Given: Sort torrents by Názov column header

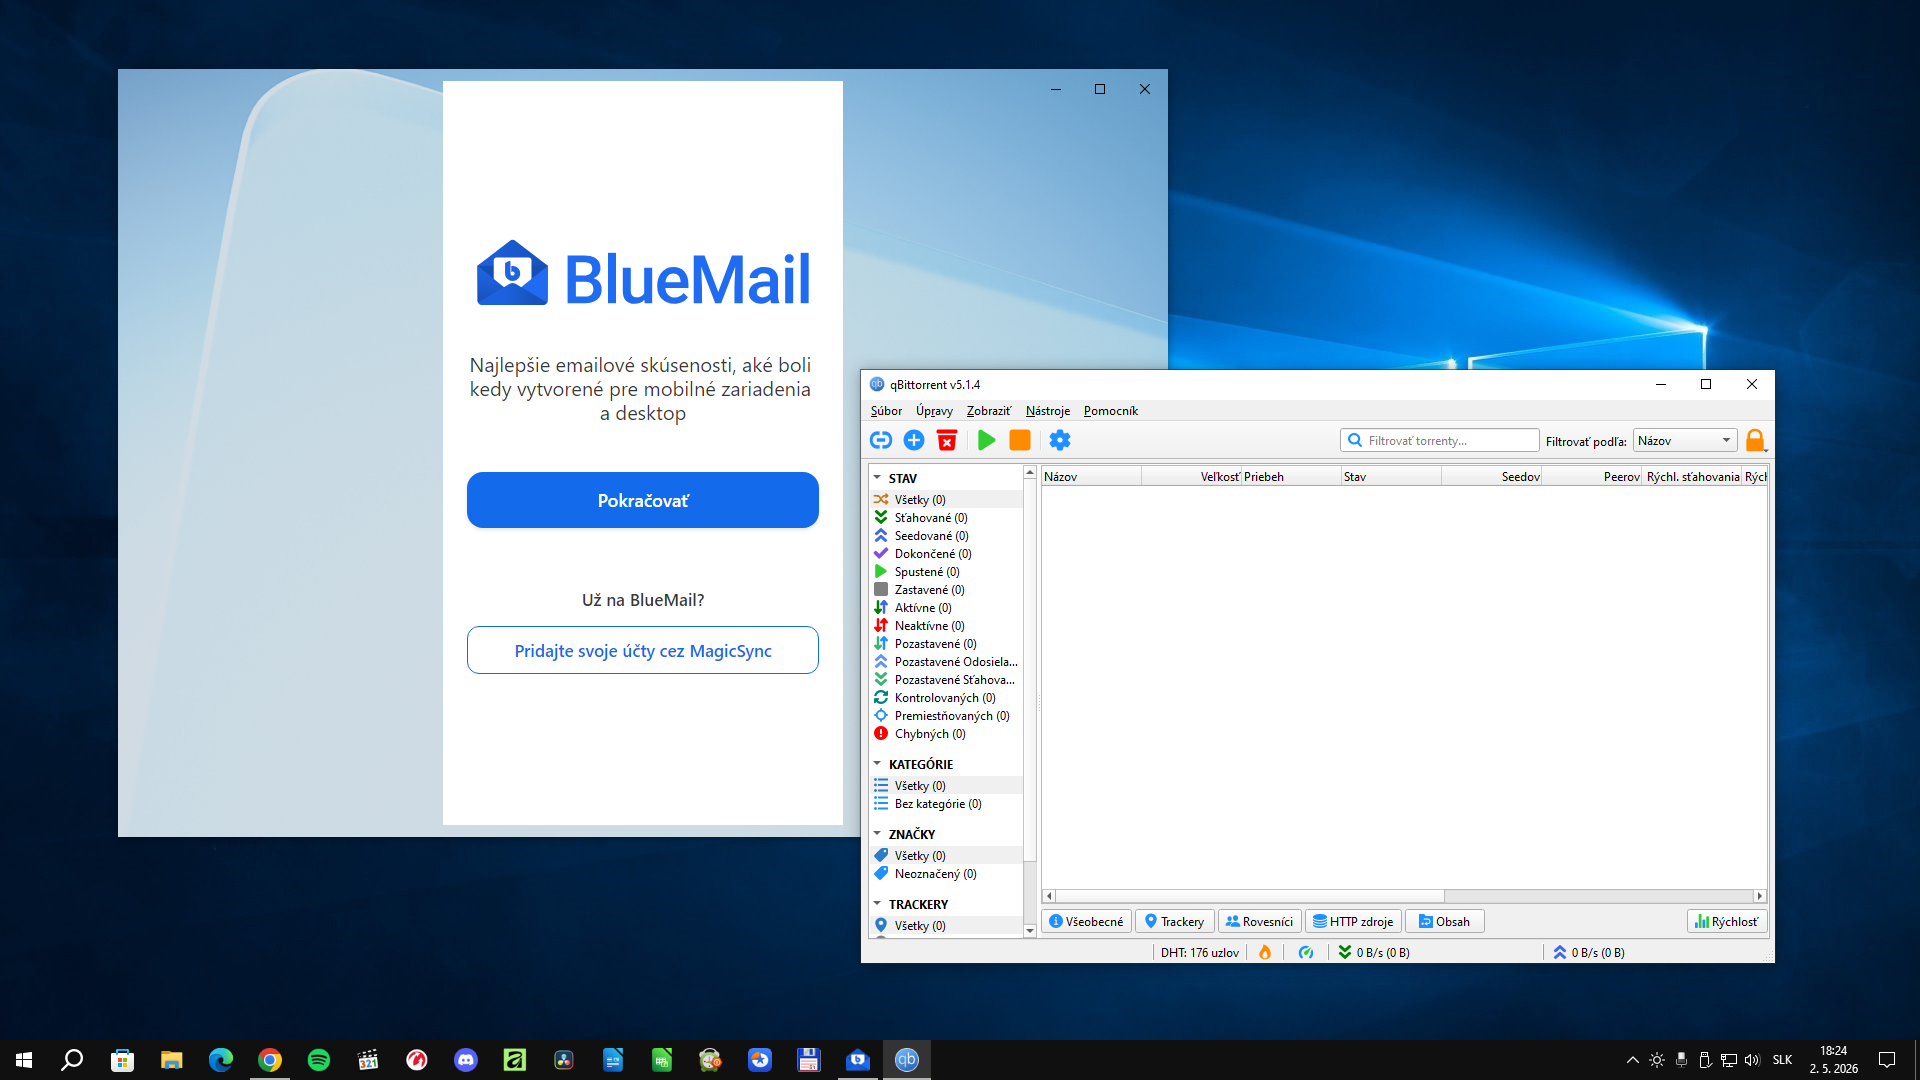Looking at the screenshot, I should pyautogui.click(x=1091, y=477).
